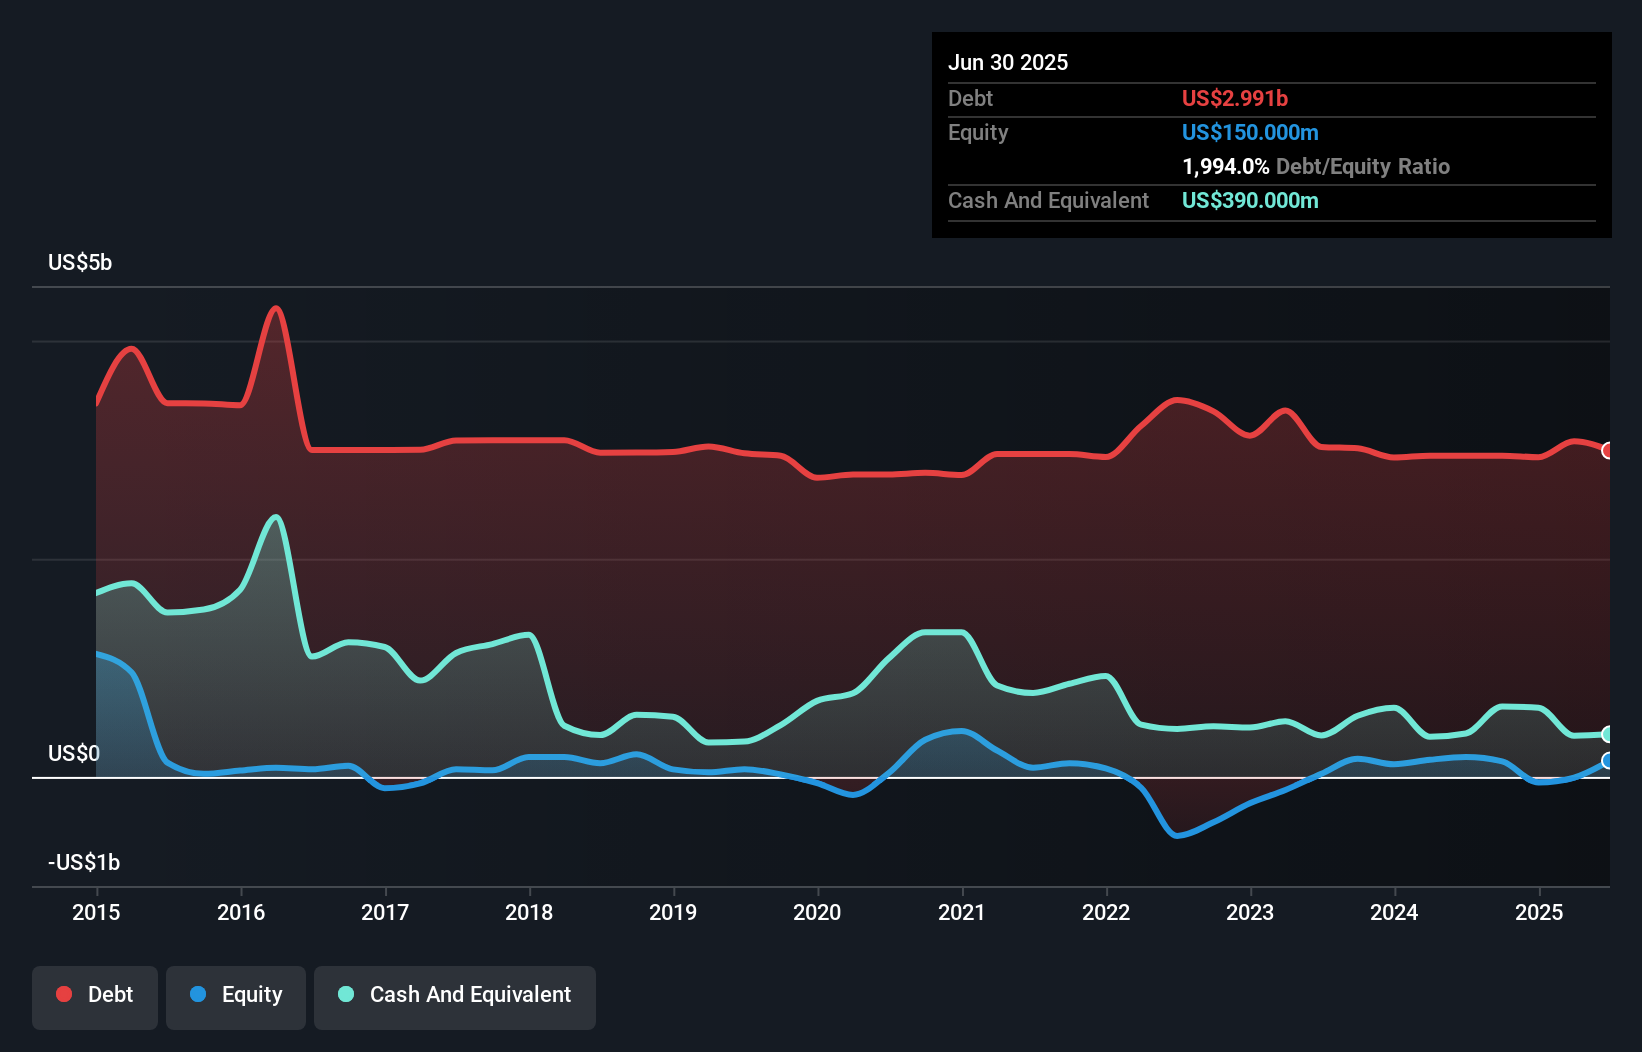Click the US$5b y-axis label
Viewport: 1642px width, 1052px height.
80,263
